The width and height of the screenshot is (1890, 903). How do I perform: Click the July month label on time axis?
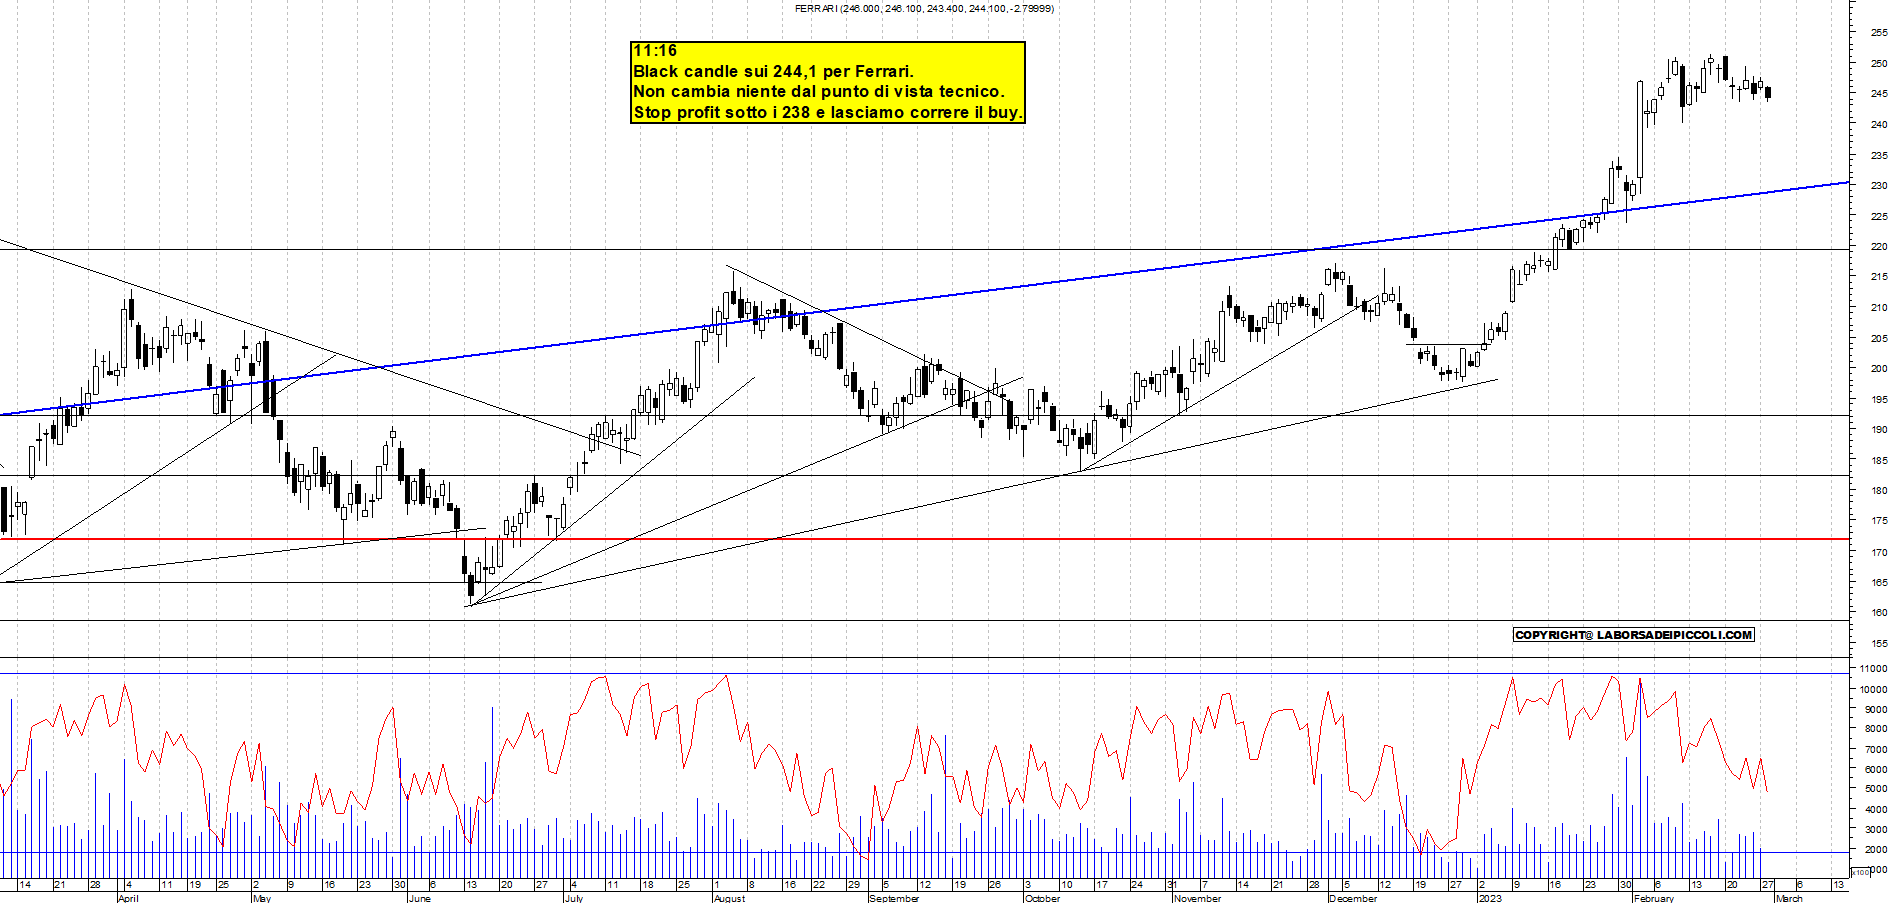tap(574, 898)
